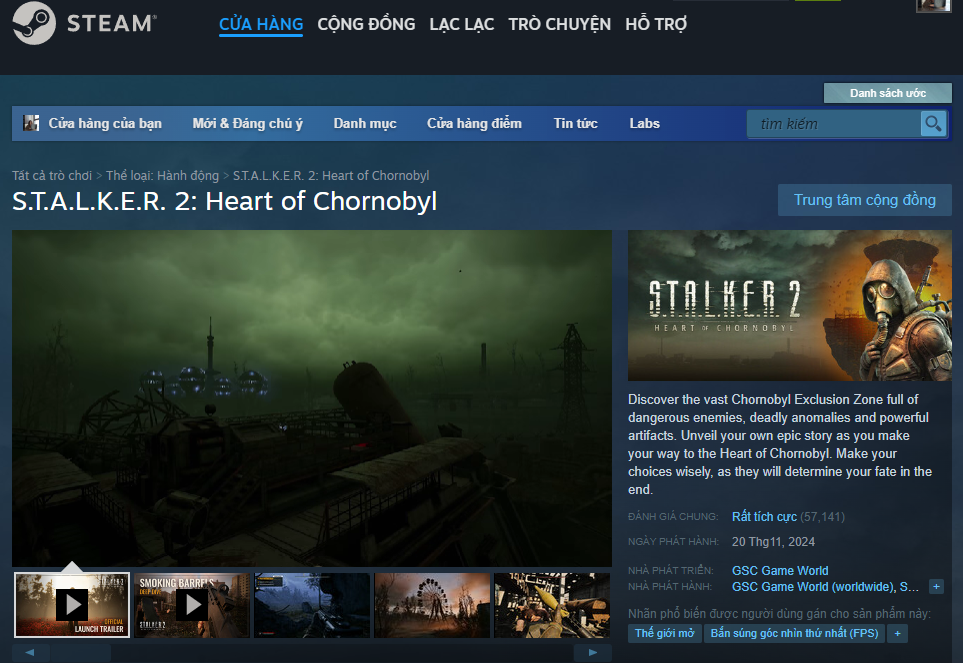Image resolution: width=963 pixels, height=663 pixels.
Task: Focus the tìm kiếm search field
Action: point(834,123)
